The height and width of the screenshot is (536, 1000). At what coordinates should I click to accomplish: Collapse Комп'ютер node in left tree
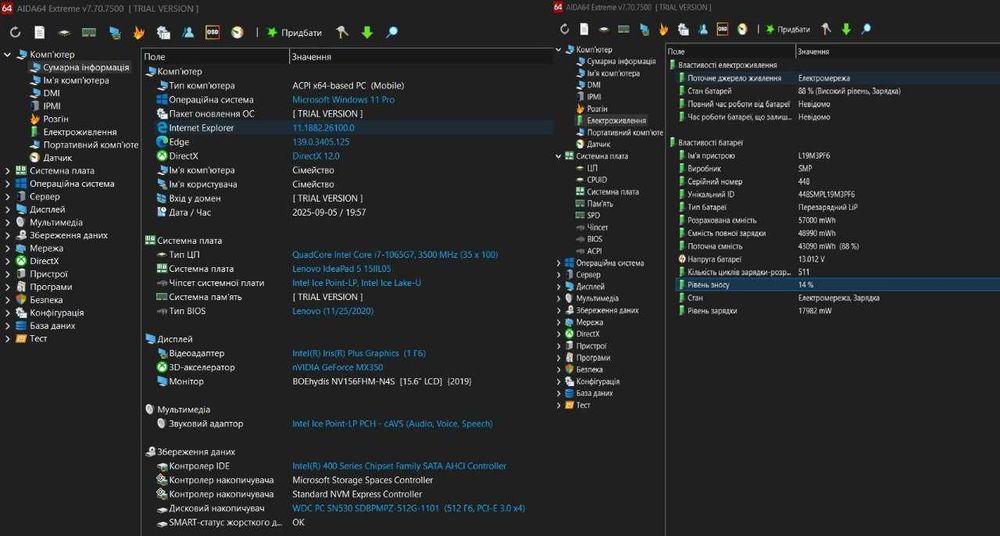pos(8,55)
